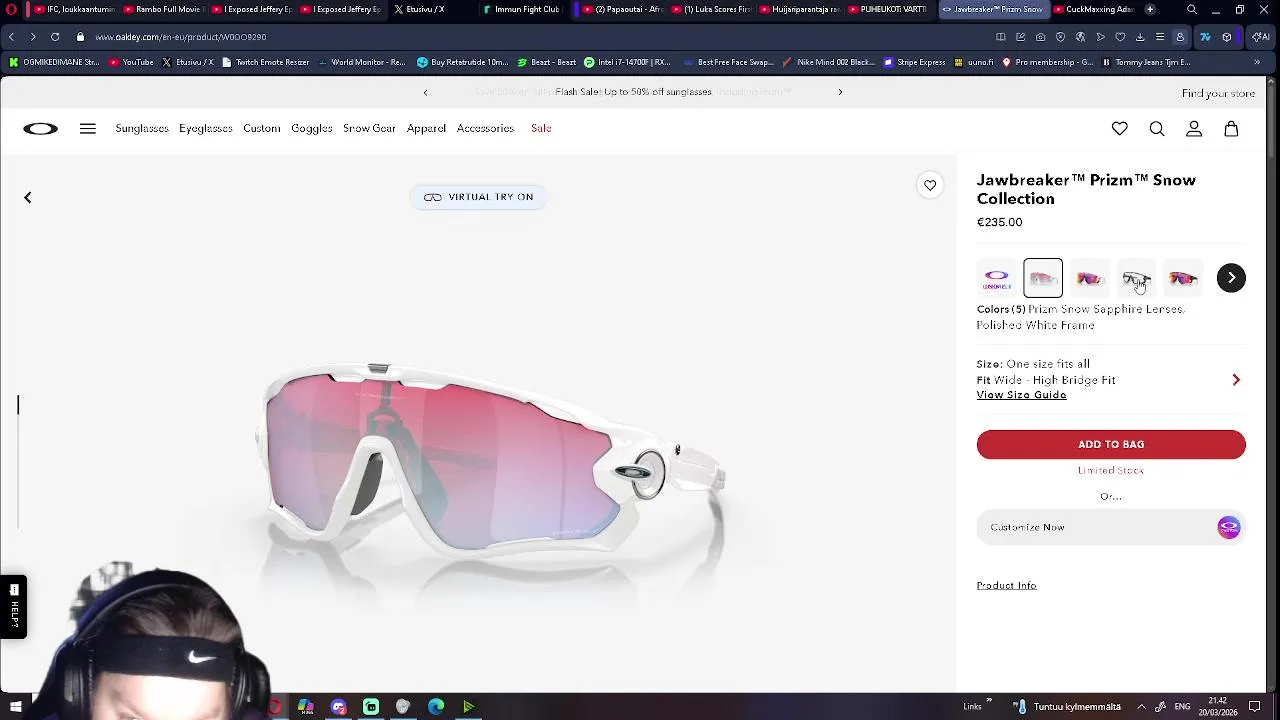The image size is (1280, 720).
Task: Open the Snow Gear menu
Action: click(369, 128)
